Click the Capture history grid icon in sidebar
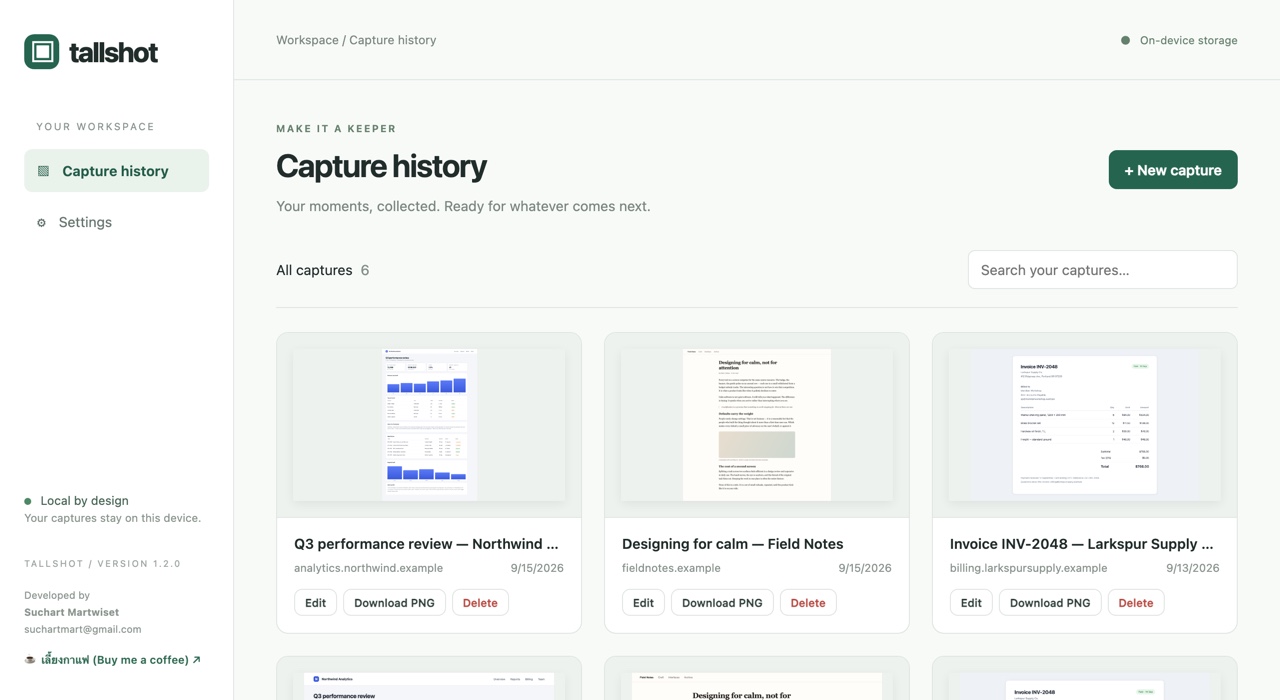 point(43,171)
